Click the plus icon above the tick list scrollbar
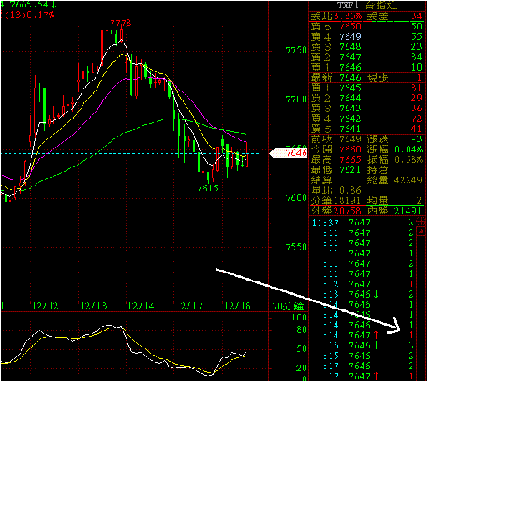 click(x=421, y=221)
